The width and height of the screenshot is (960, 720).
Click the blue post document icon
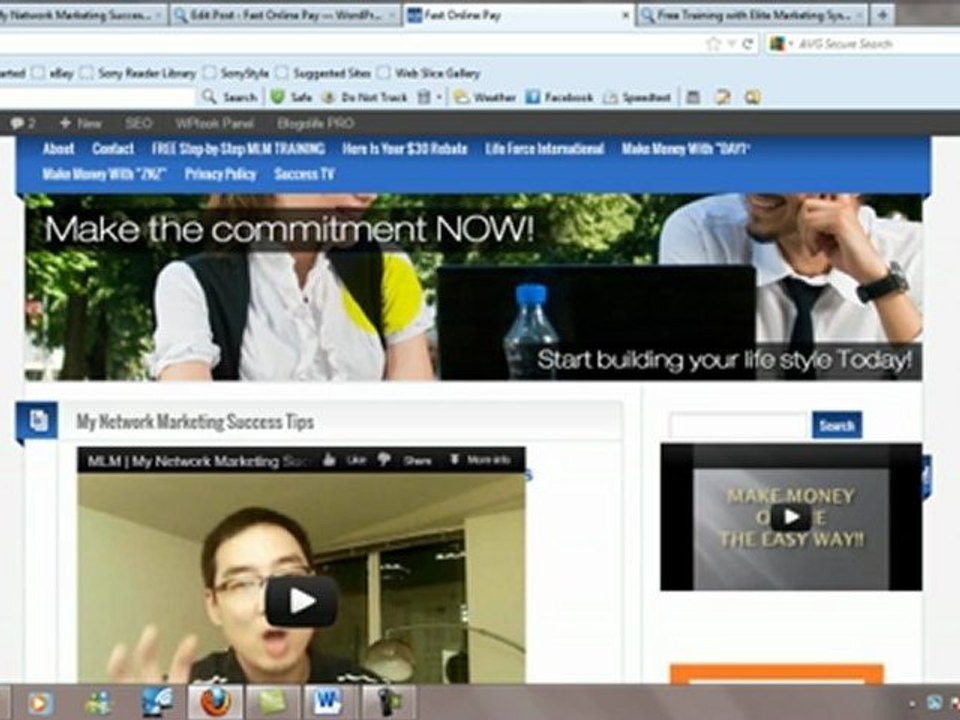coord(38,421)
